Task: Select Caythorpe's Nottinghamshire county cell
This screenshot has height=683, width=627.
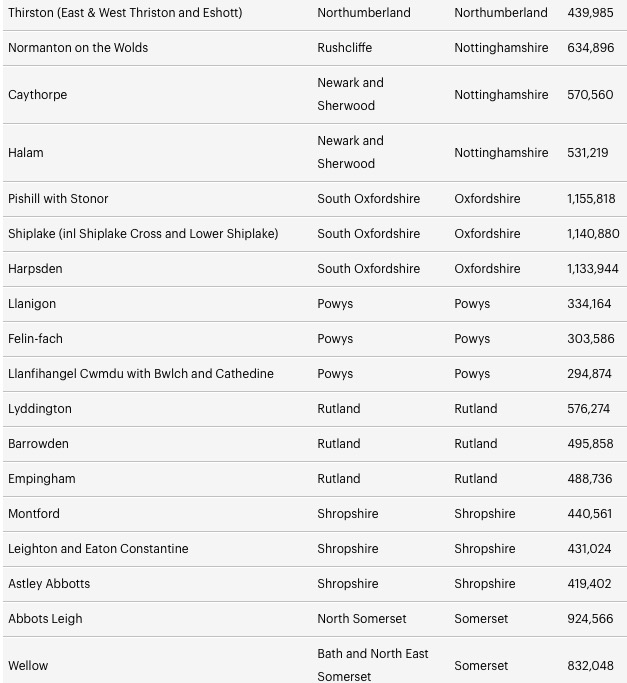Action: [x=501, y=95]
